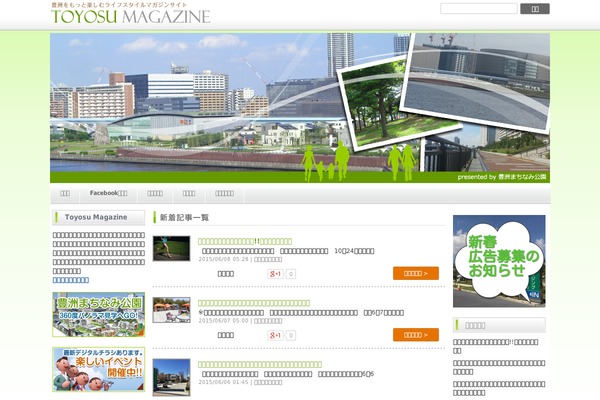The image size is (600, 400).
Task: Click the 新着記事一覧 section heading
Action: pyautogui.click(x=184, y=218)
